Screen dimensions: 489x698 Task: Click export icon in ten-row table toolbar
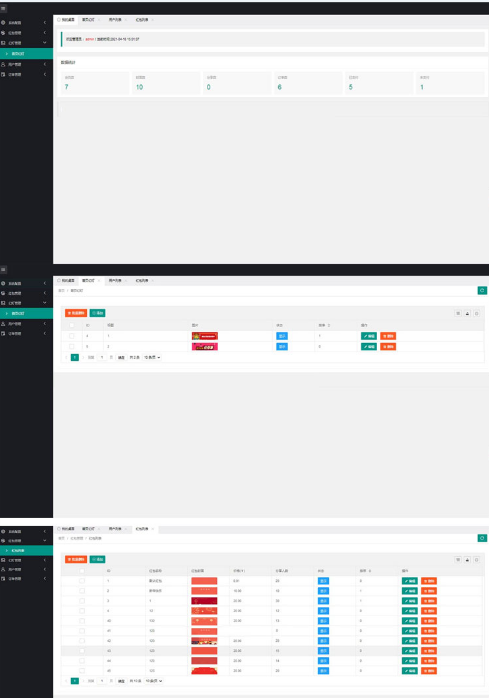point(467,560)
